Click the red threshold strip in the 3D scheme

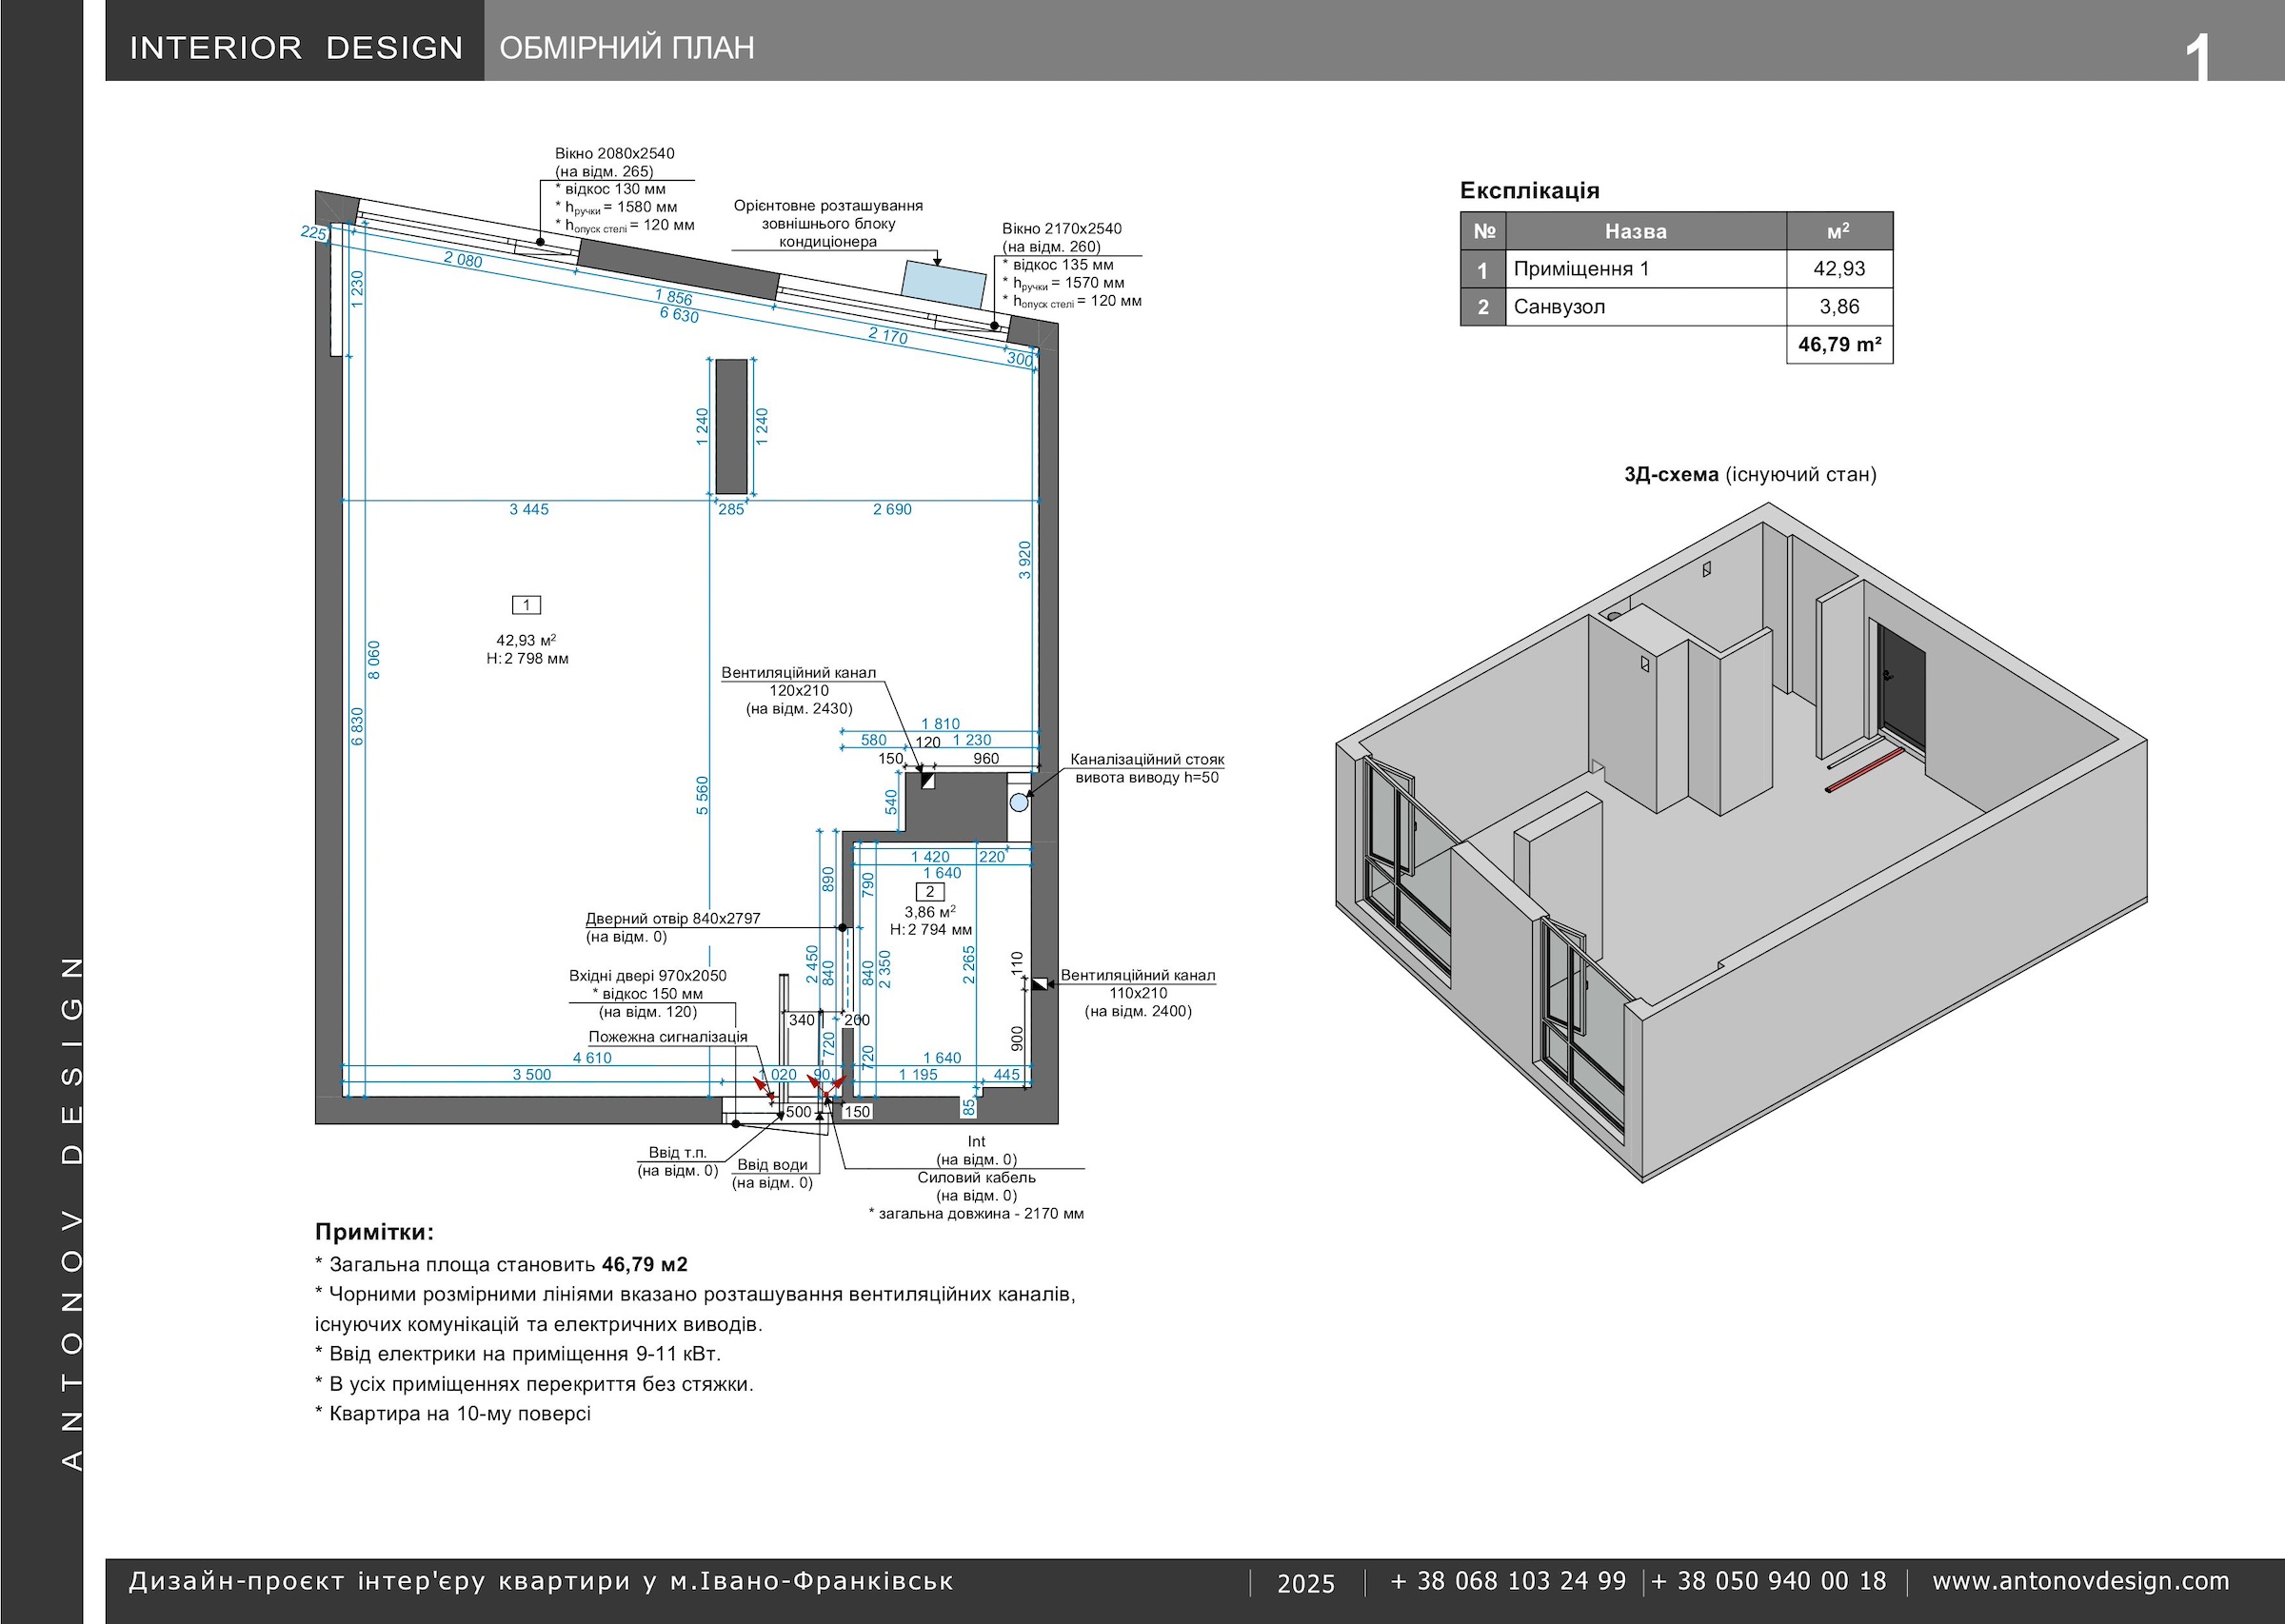1864,771
